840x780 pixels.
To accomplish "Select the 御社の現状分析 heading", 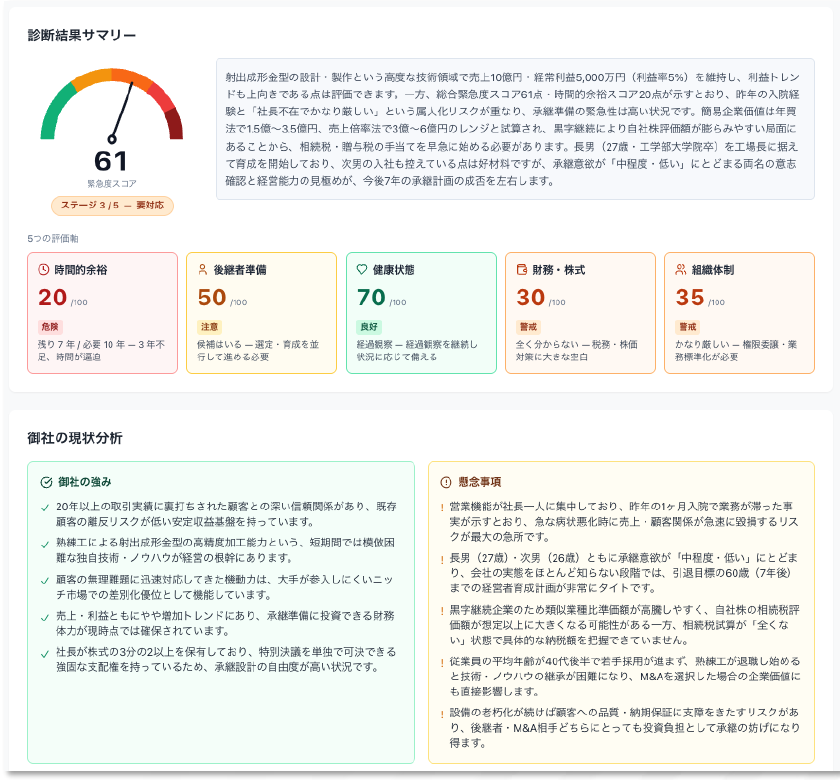I will tap(75, 438).
